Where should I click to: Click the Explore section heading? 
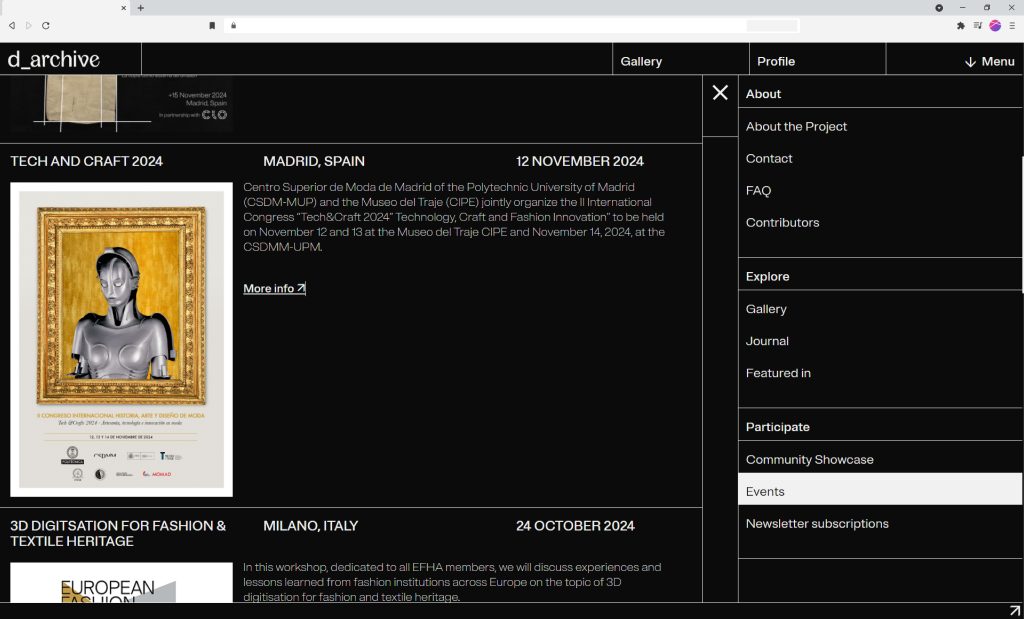(x=767, y=277)
